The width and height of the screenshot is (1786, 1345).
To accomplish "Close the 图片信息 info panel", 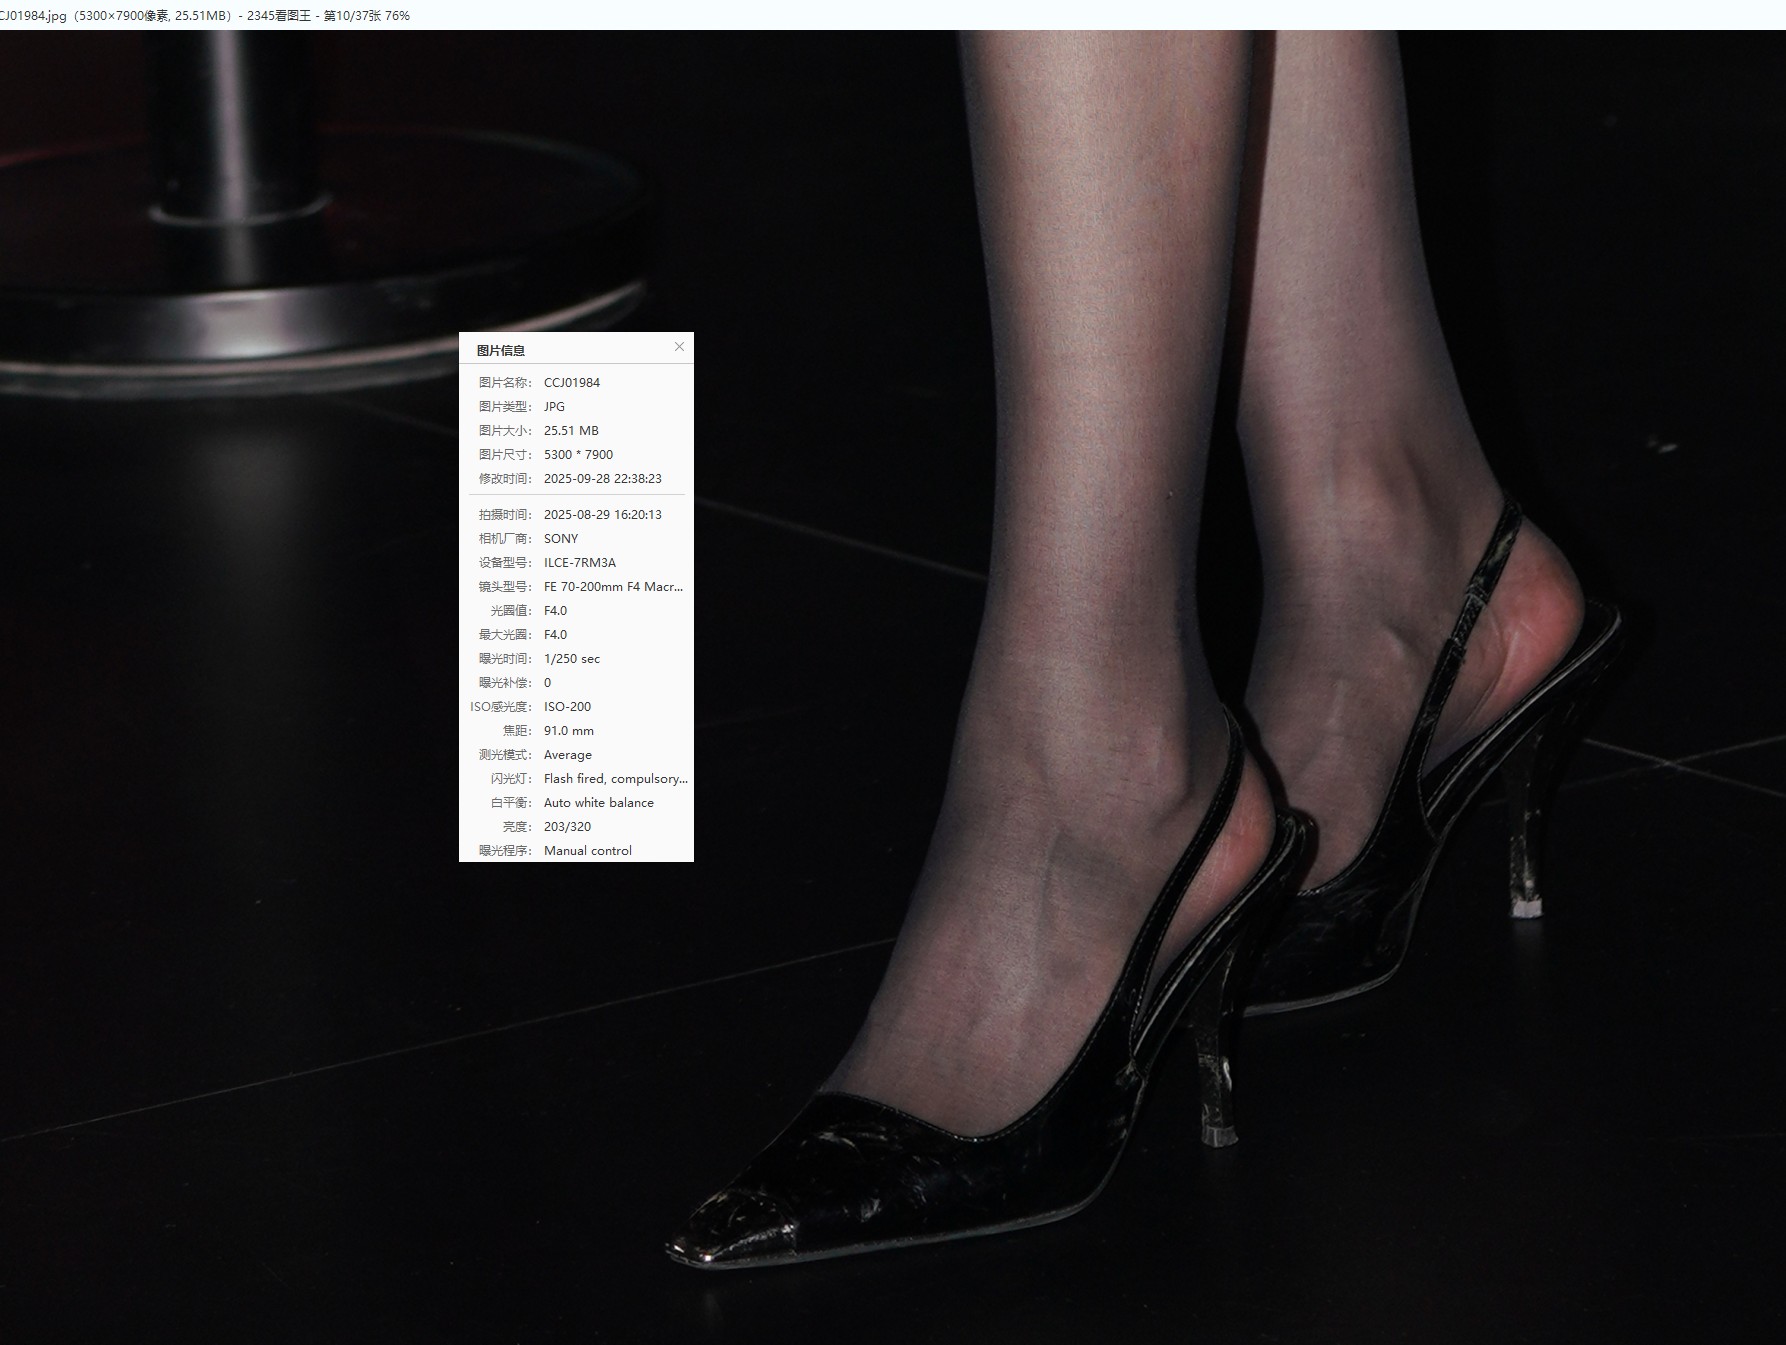I will (x=679, y=347).
